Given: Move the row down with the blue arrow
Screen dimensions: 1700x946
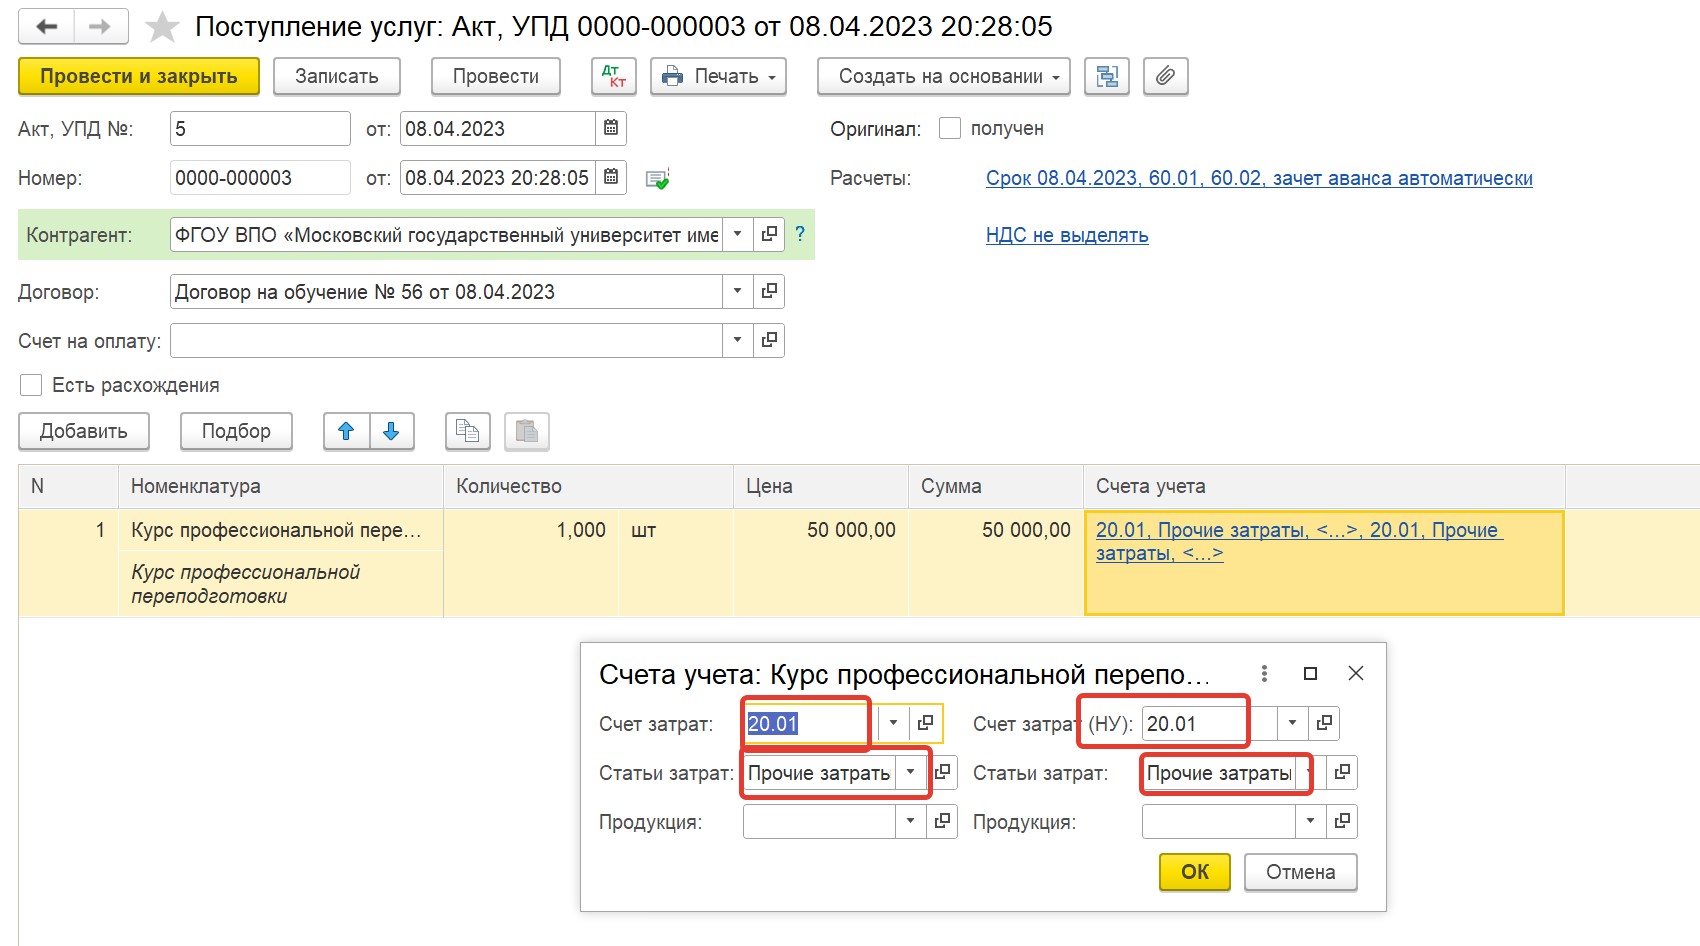Looking at the screenshot, I should coord(392,431).
